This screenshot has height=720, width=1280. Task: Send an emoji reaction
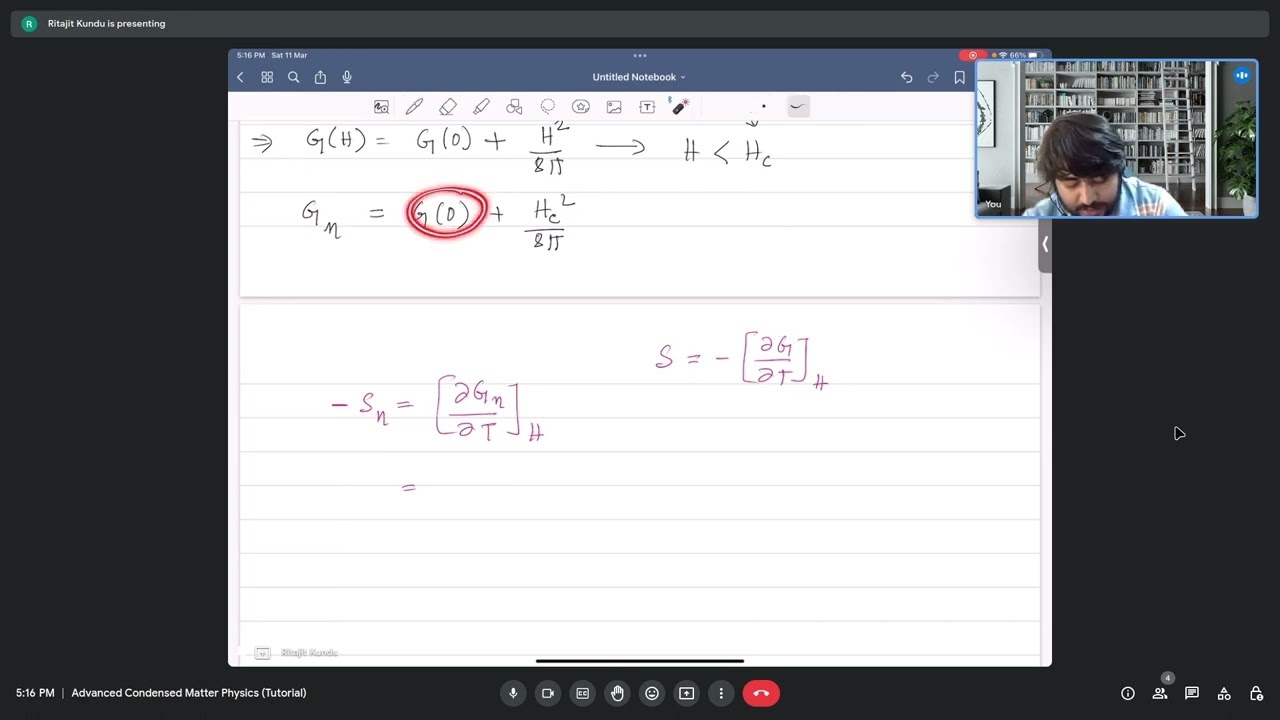pyautogui.click(x=652, y=693)
